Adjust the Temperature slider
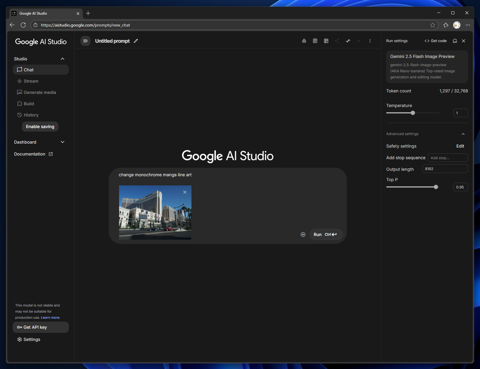This screenshot has width=480, height=369. [x=413, y=113]
